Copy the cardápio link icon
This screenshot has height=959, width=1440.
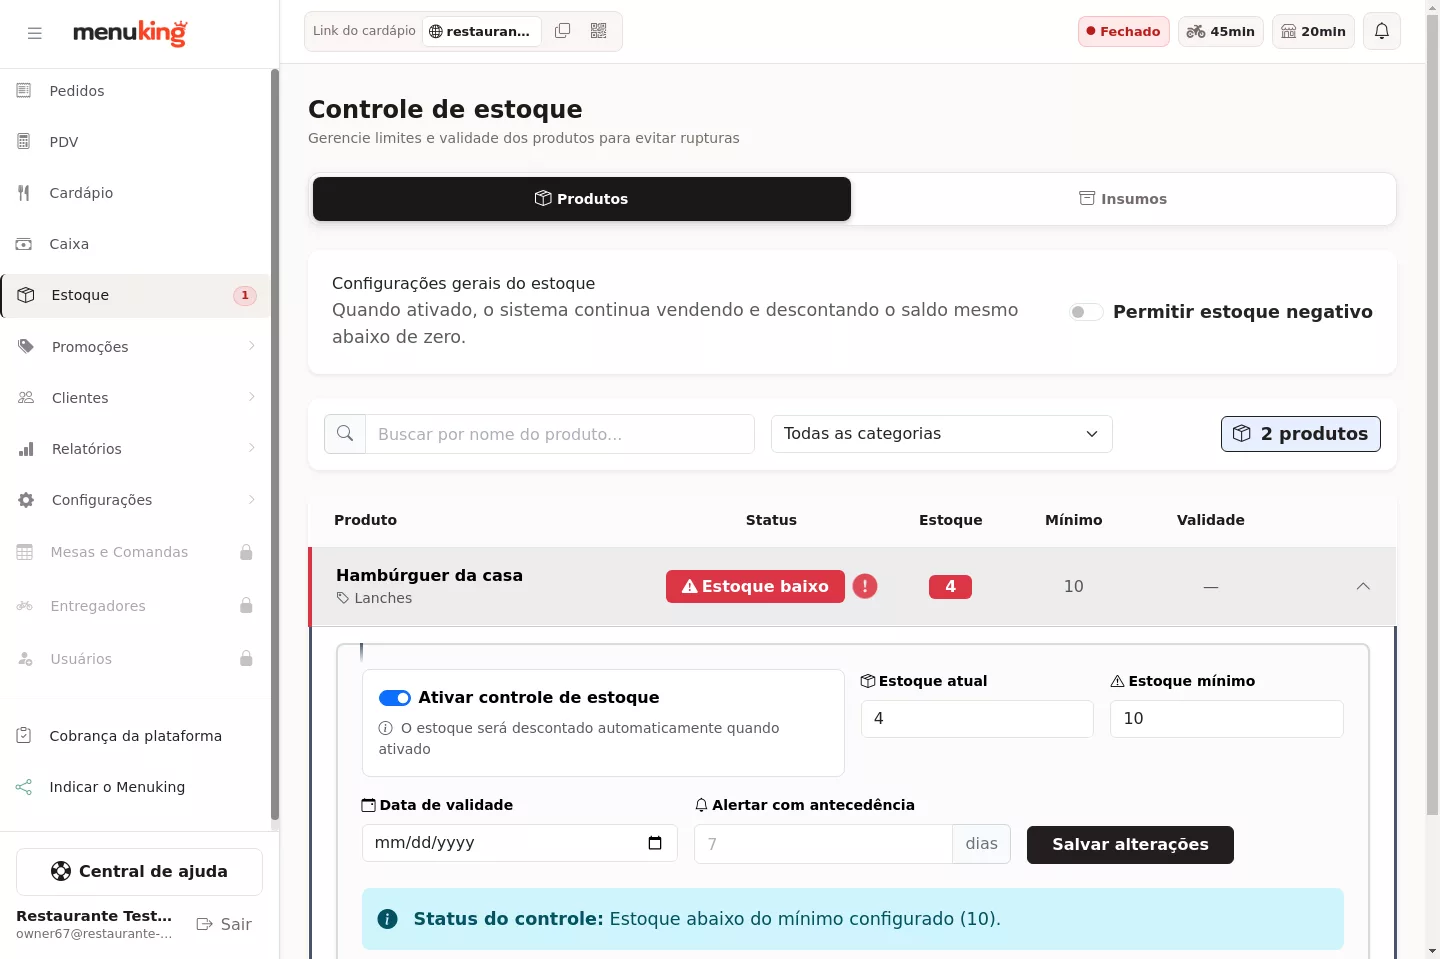[x=563, y=31]
